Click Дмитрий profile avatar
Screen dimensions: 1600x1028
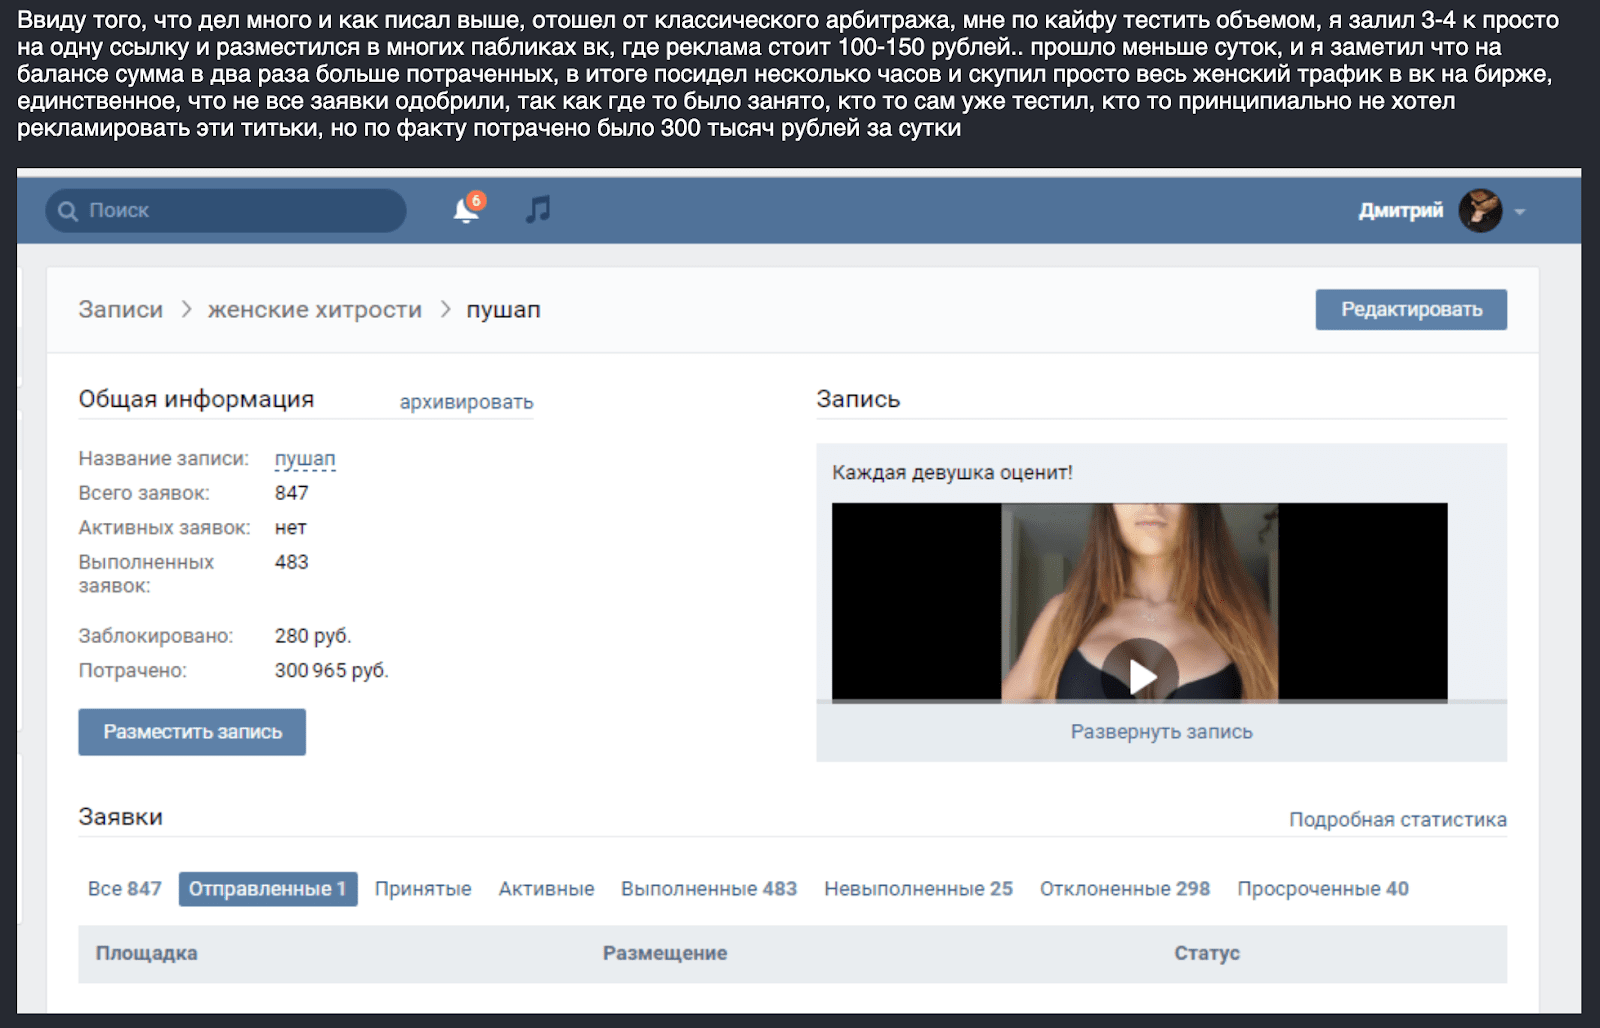[1480, 211]
